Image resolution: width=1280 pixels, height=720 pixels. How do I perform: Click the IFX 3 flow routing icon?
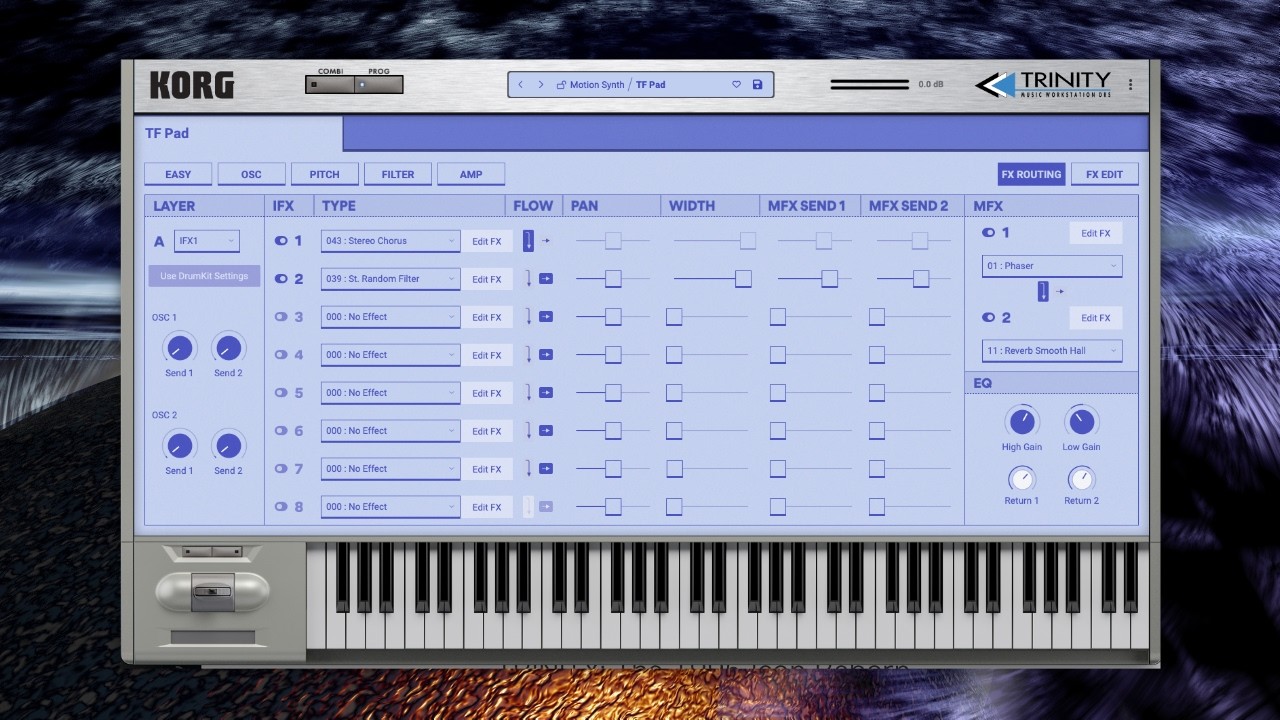[x=546, y=317]
